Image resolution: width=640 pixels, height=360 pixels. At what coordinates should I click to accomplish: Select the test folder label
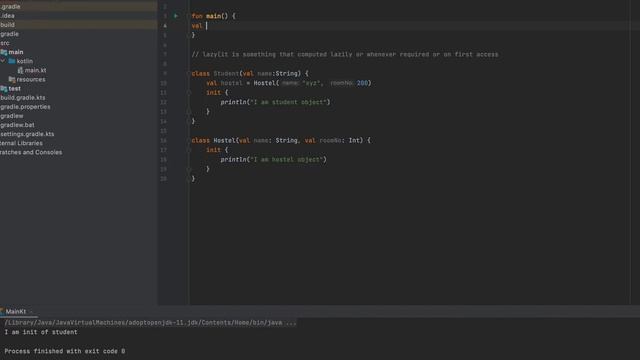[x=14, y=89]
